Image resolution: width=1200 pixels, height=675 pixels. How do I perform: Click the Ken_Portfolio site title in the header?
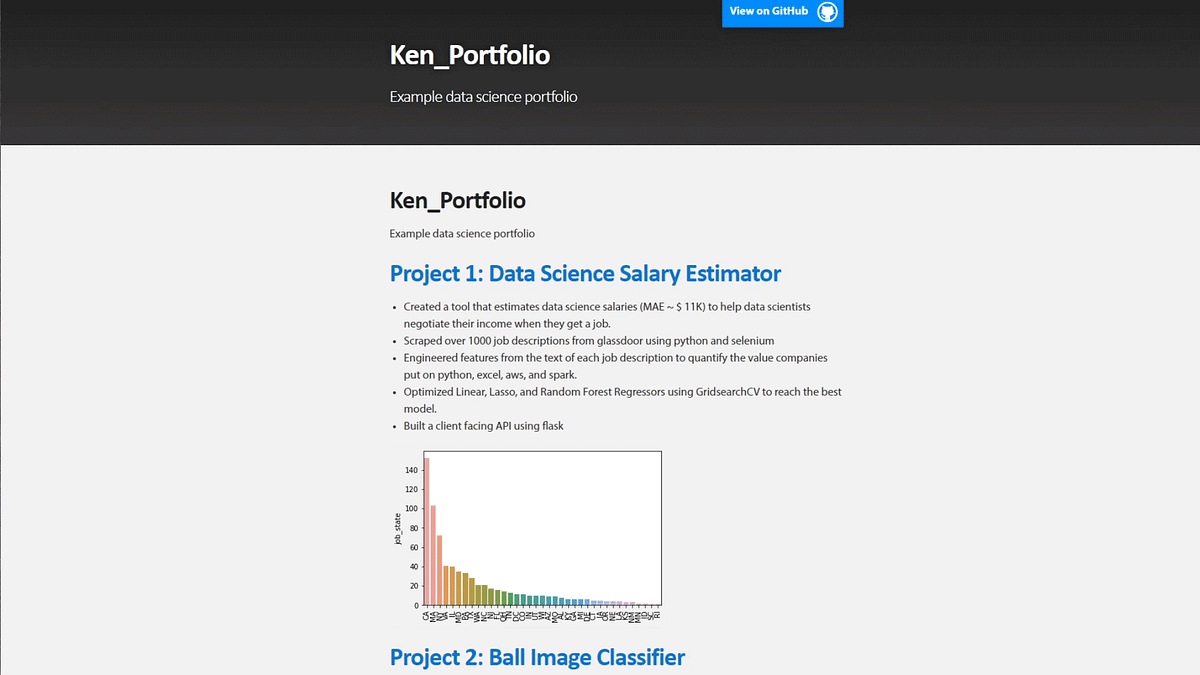pos(469,55)
